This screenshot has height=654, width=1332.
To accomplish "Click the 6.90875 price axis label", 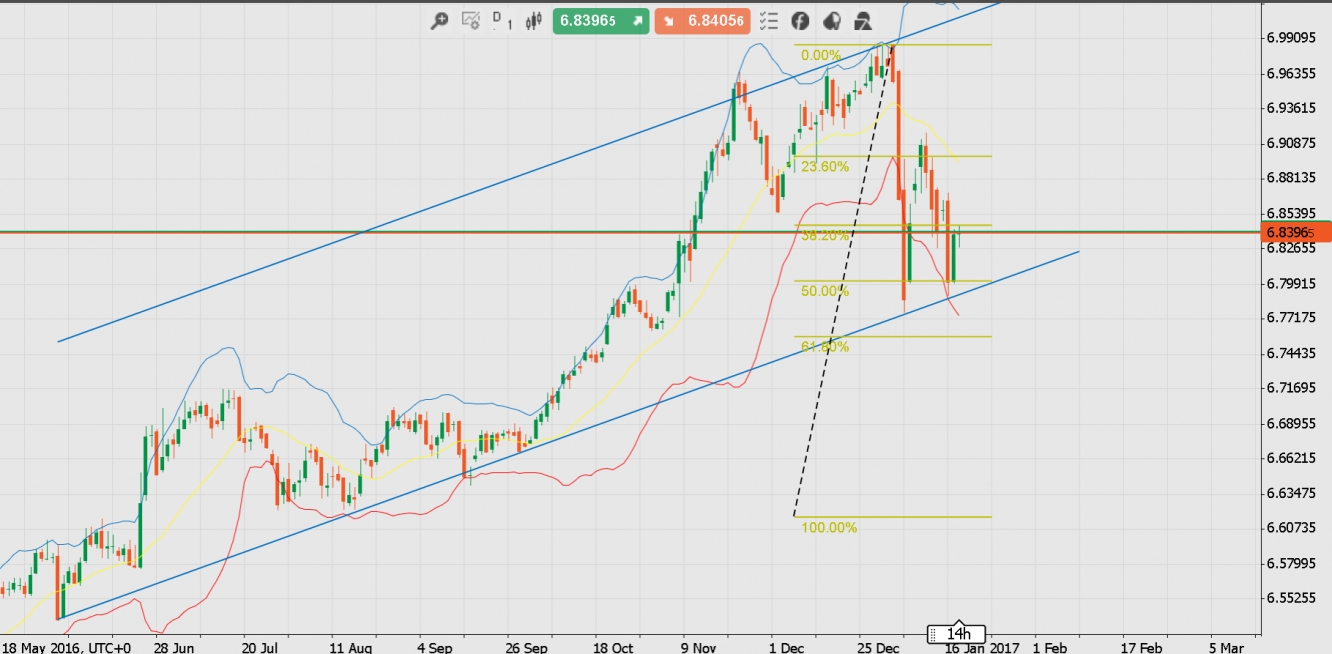I will tap(1290, 143).
